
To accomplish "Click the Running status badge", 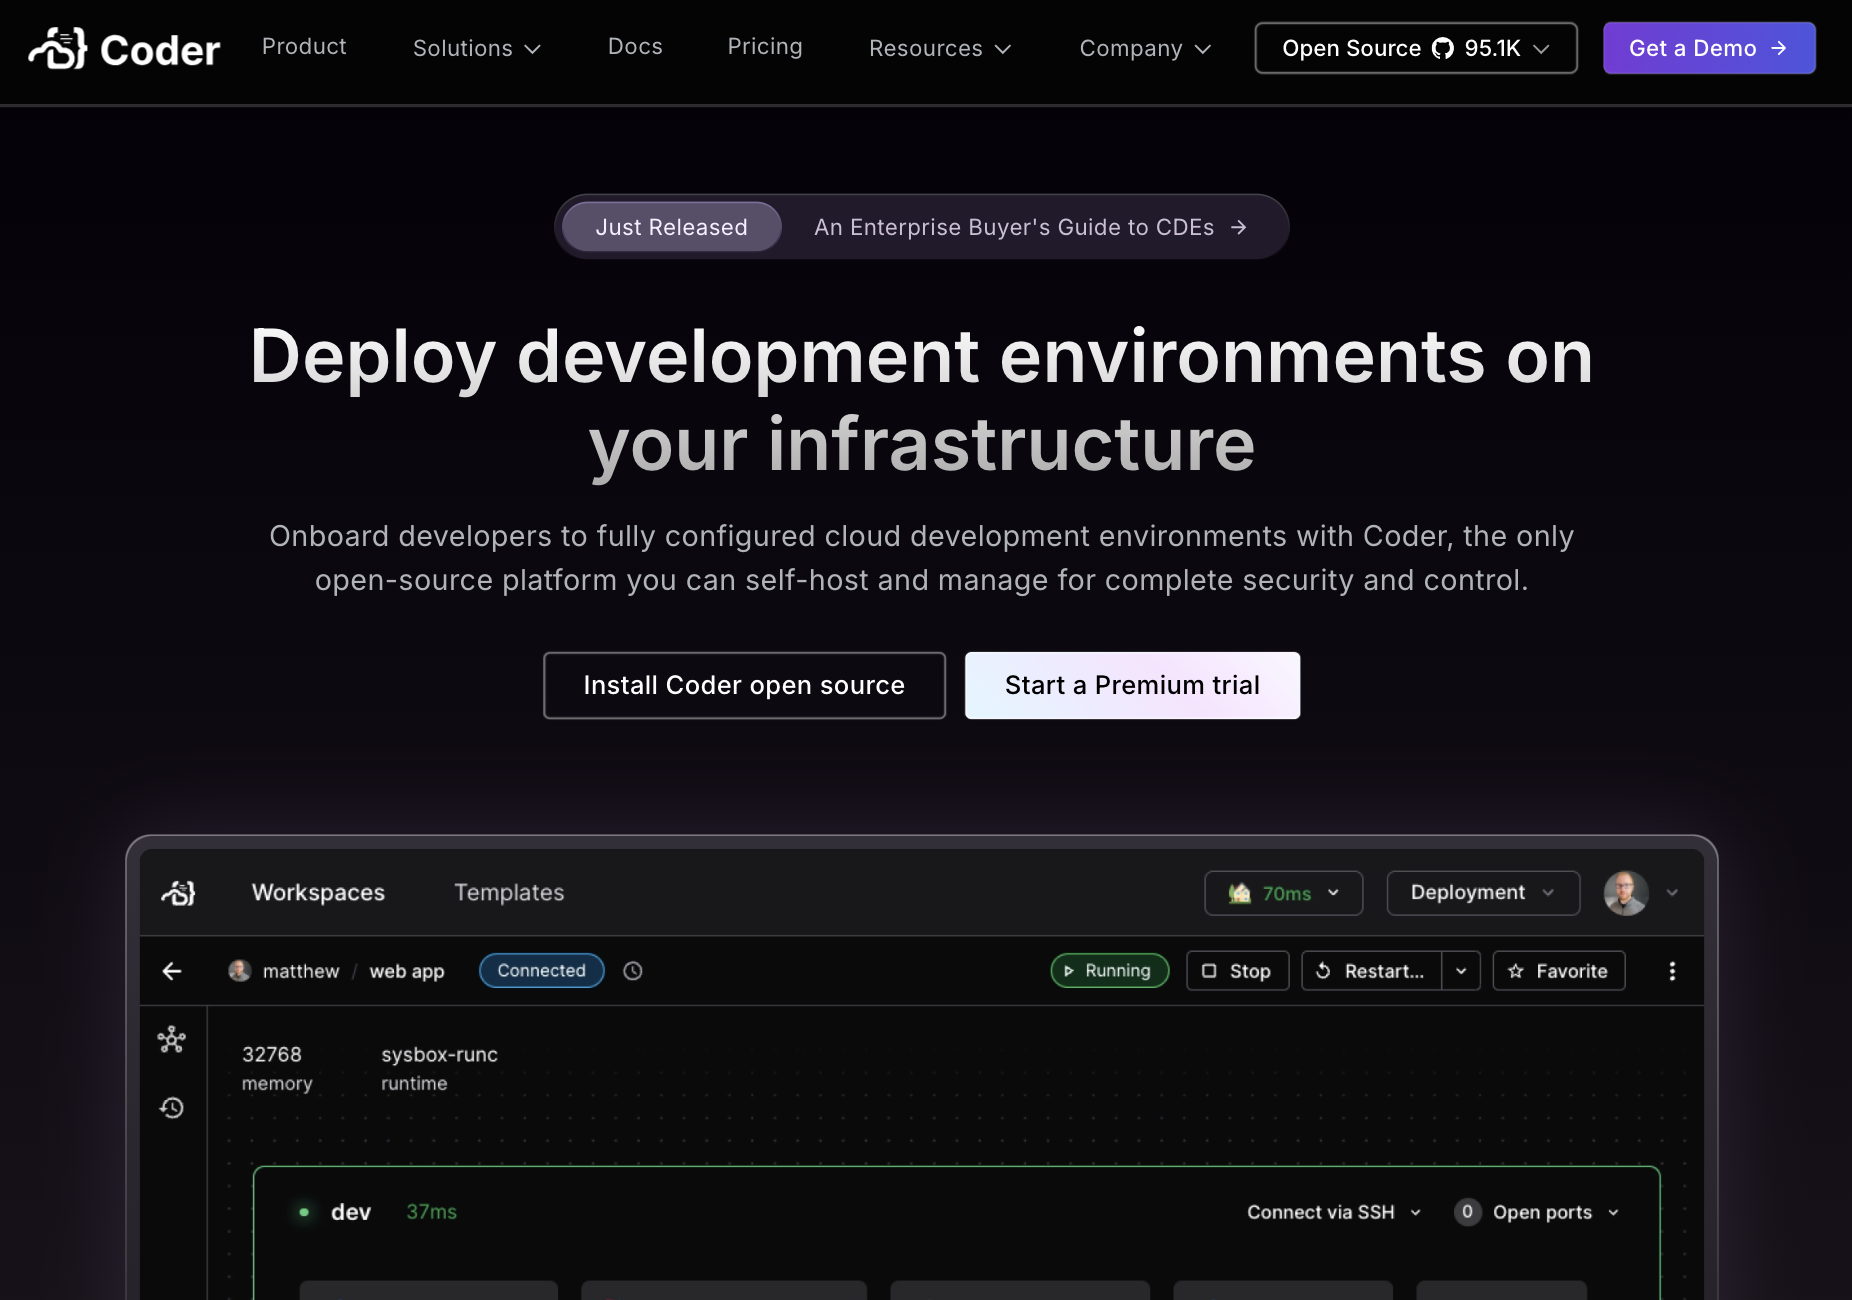I will click(x=1109, y=971).
